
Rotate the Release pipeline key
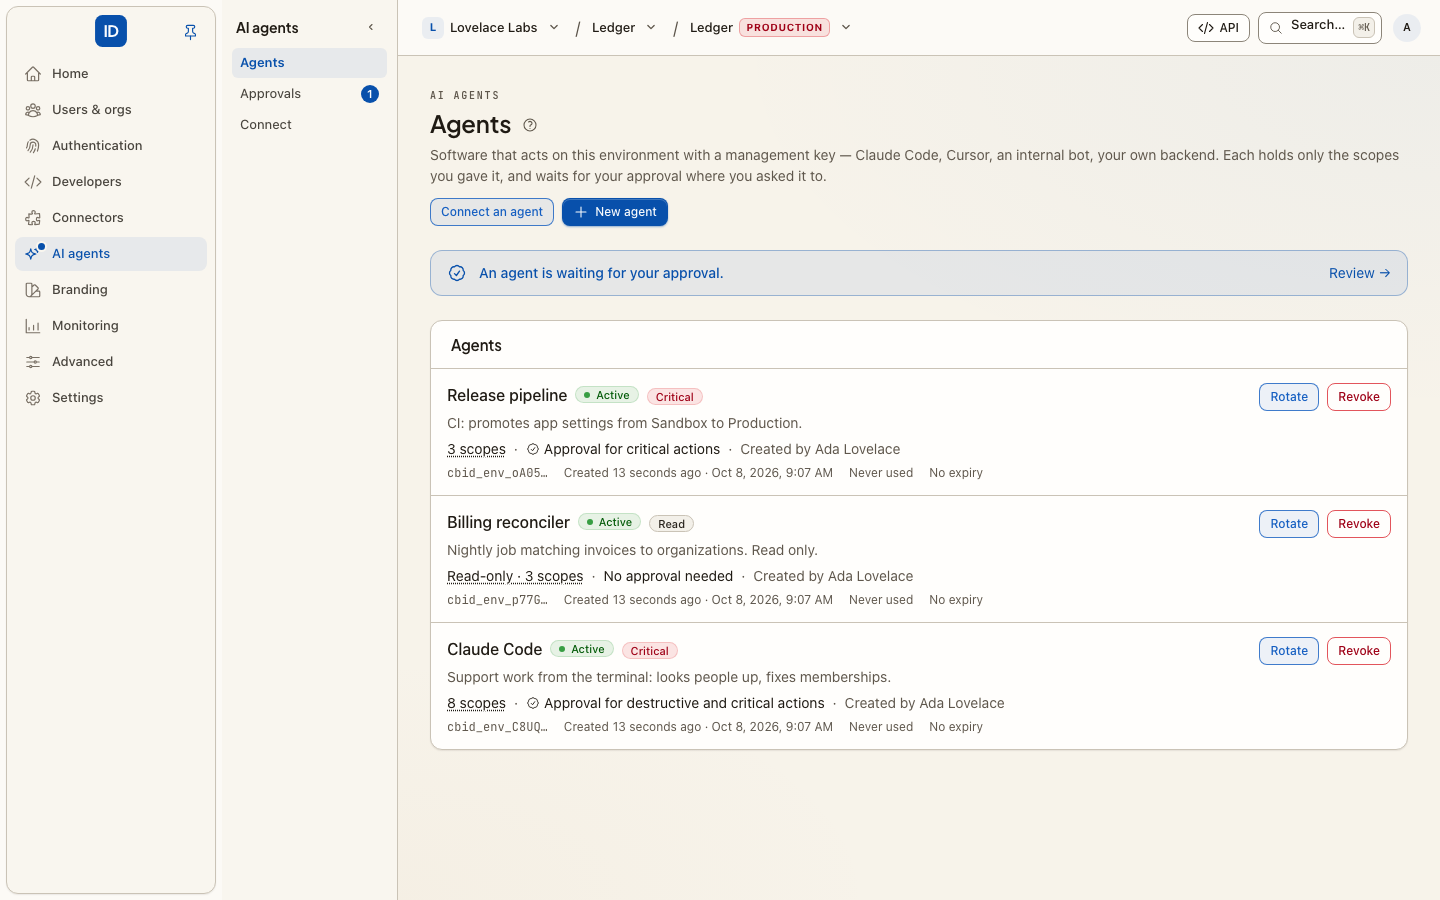pyautogui.click(x=1289, y=397)
